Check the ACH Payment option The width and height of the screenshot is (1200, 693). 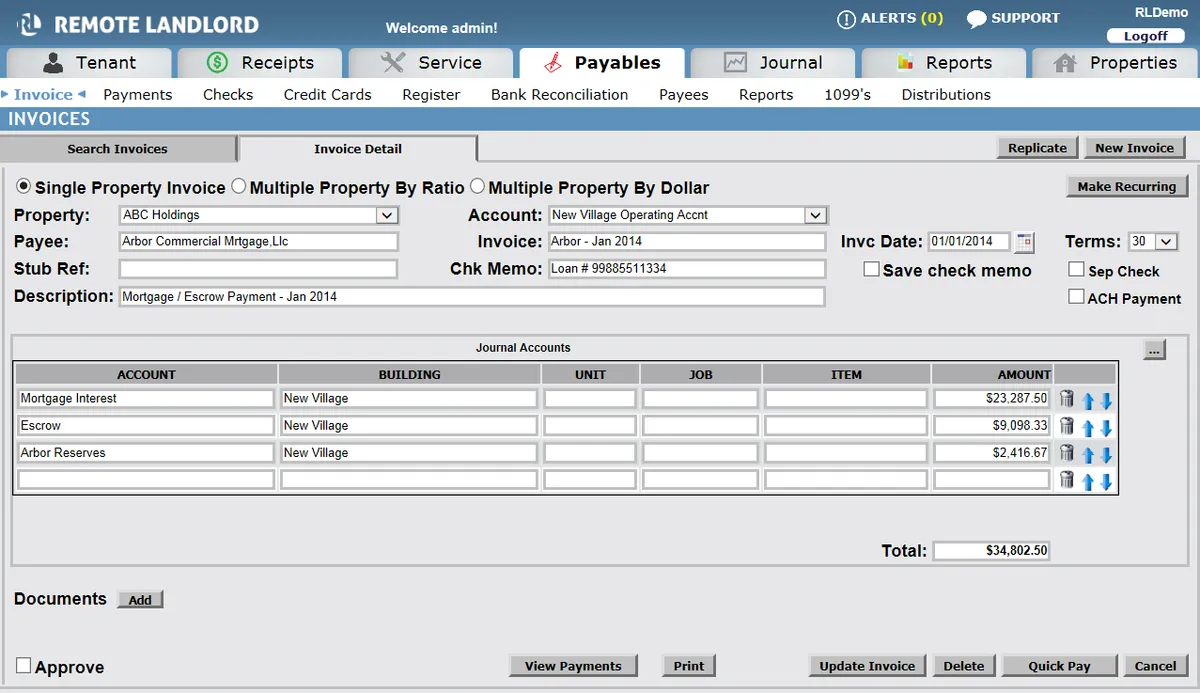click(x=1076, y=297)
